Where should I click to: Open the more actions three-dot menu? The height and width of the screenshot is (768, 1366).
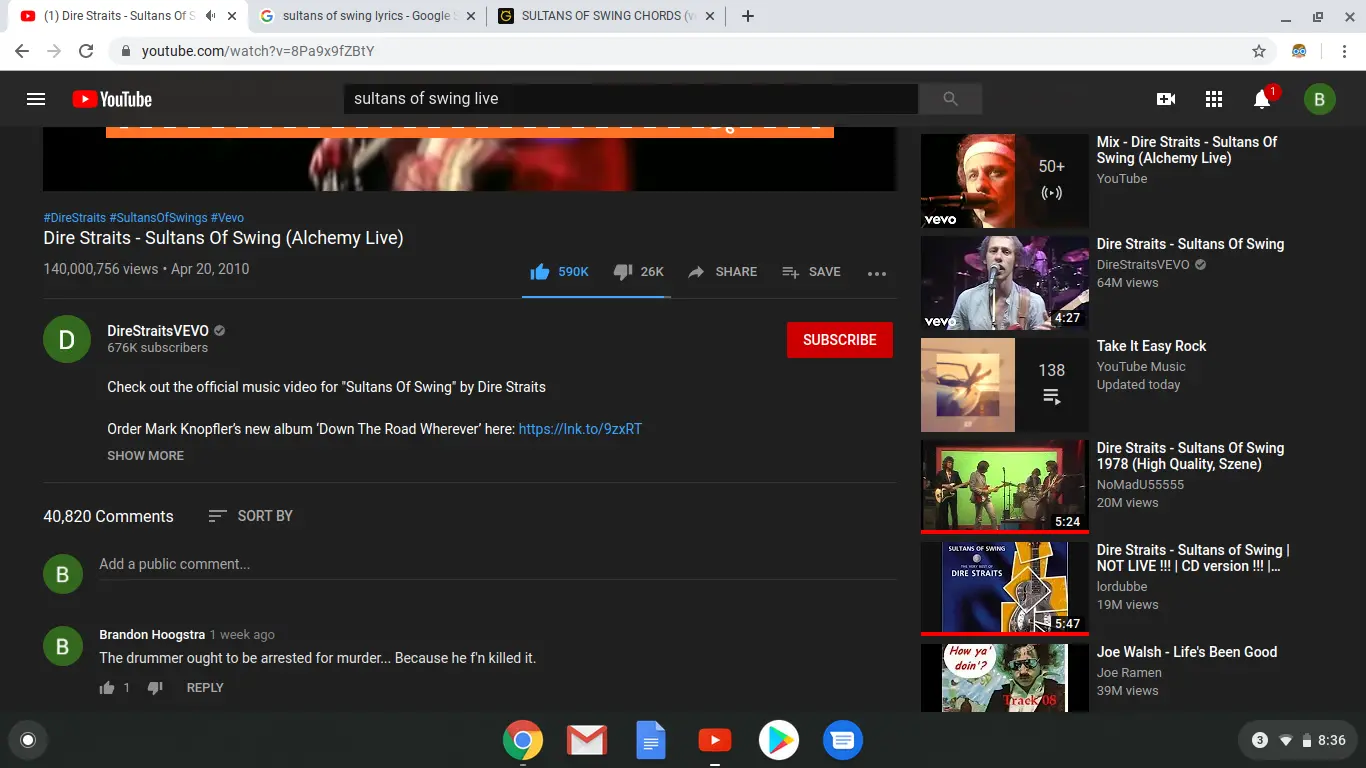pyautogui.click(x=877, y=273)
